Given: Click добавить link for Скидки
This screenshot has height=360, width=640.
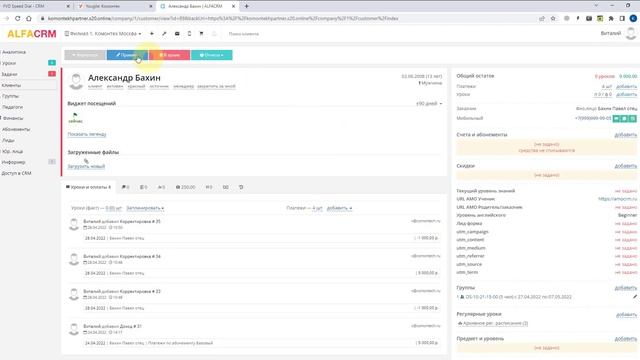Looking at the screenshot, I should point(626,166).
